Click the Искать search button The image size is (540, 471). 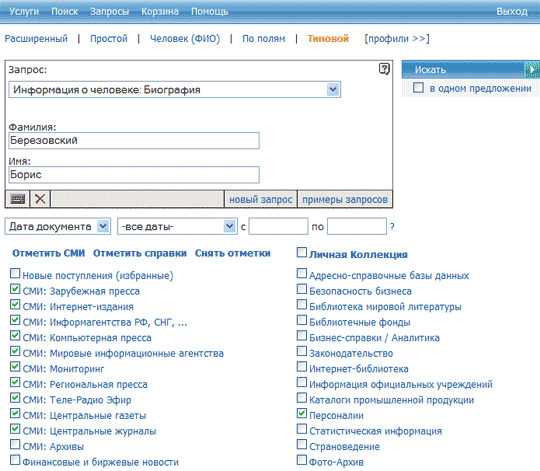[x=463, y=70]
